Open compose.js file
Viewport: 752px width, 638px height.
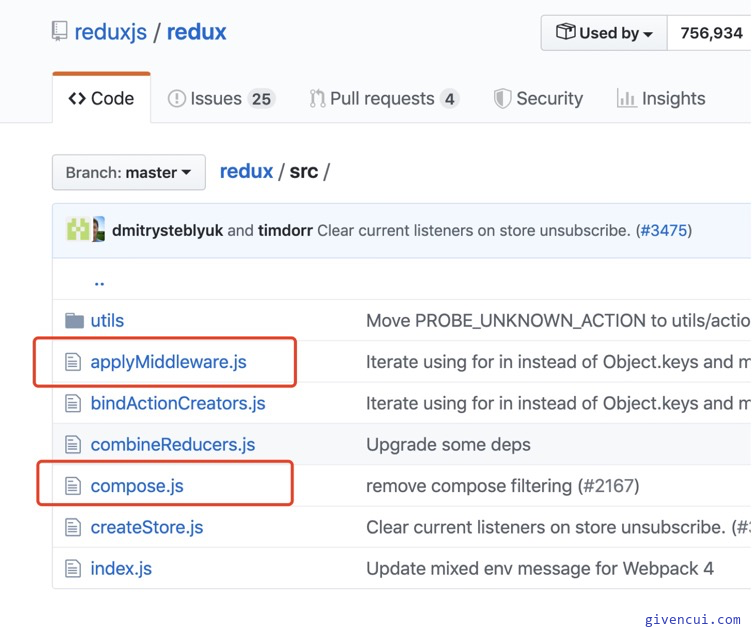(x=137, y=486)
